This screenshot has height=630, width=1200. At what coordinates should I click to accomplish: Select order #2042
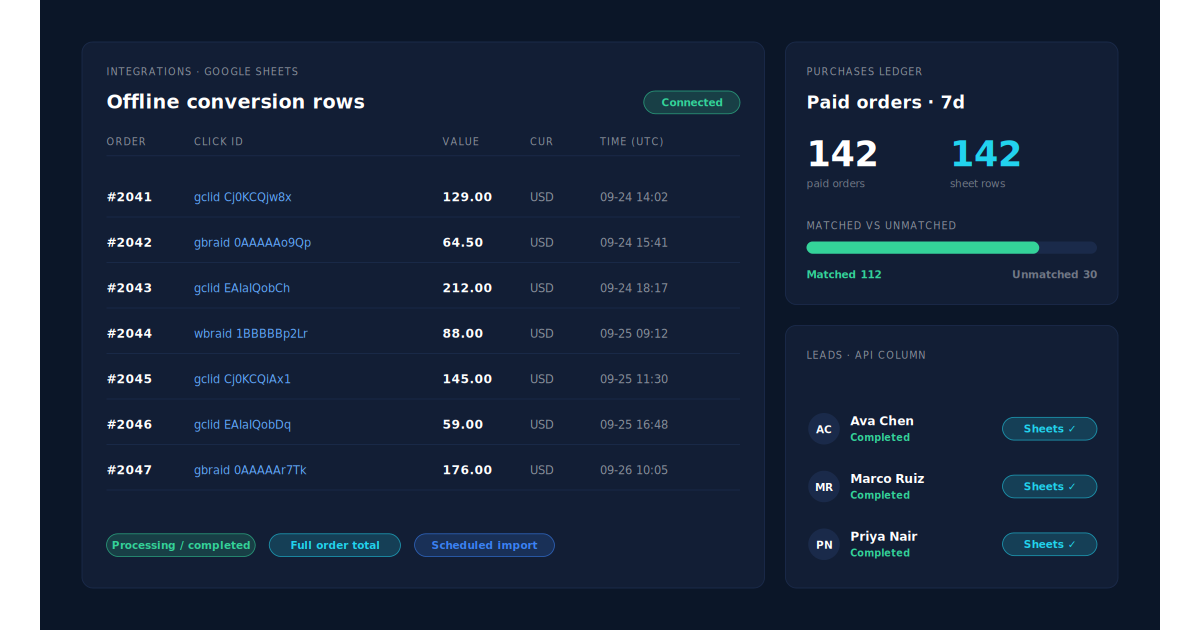coord(130,242)
